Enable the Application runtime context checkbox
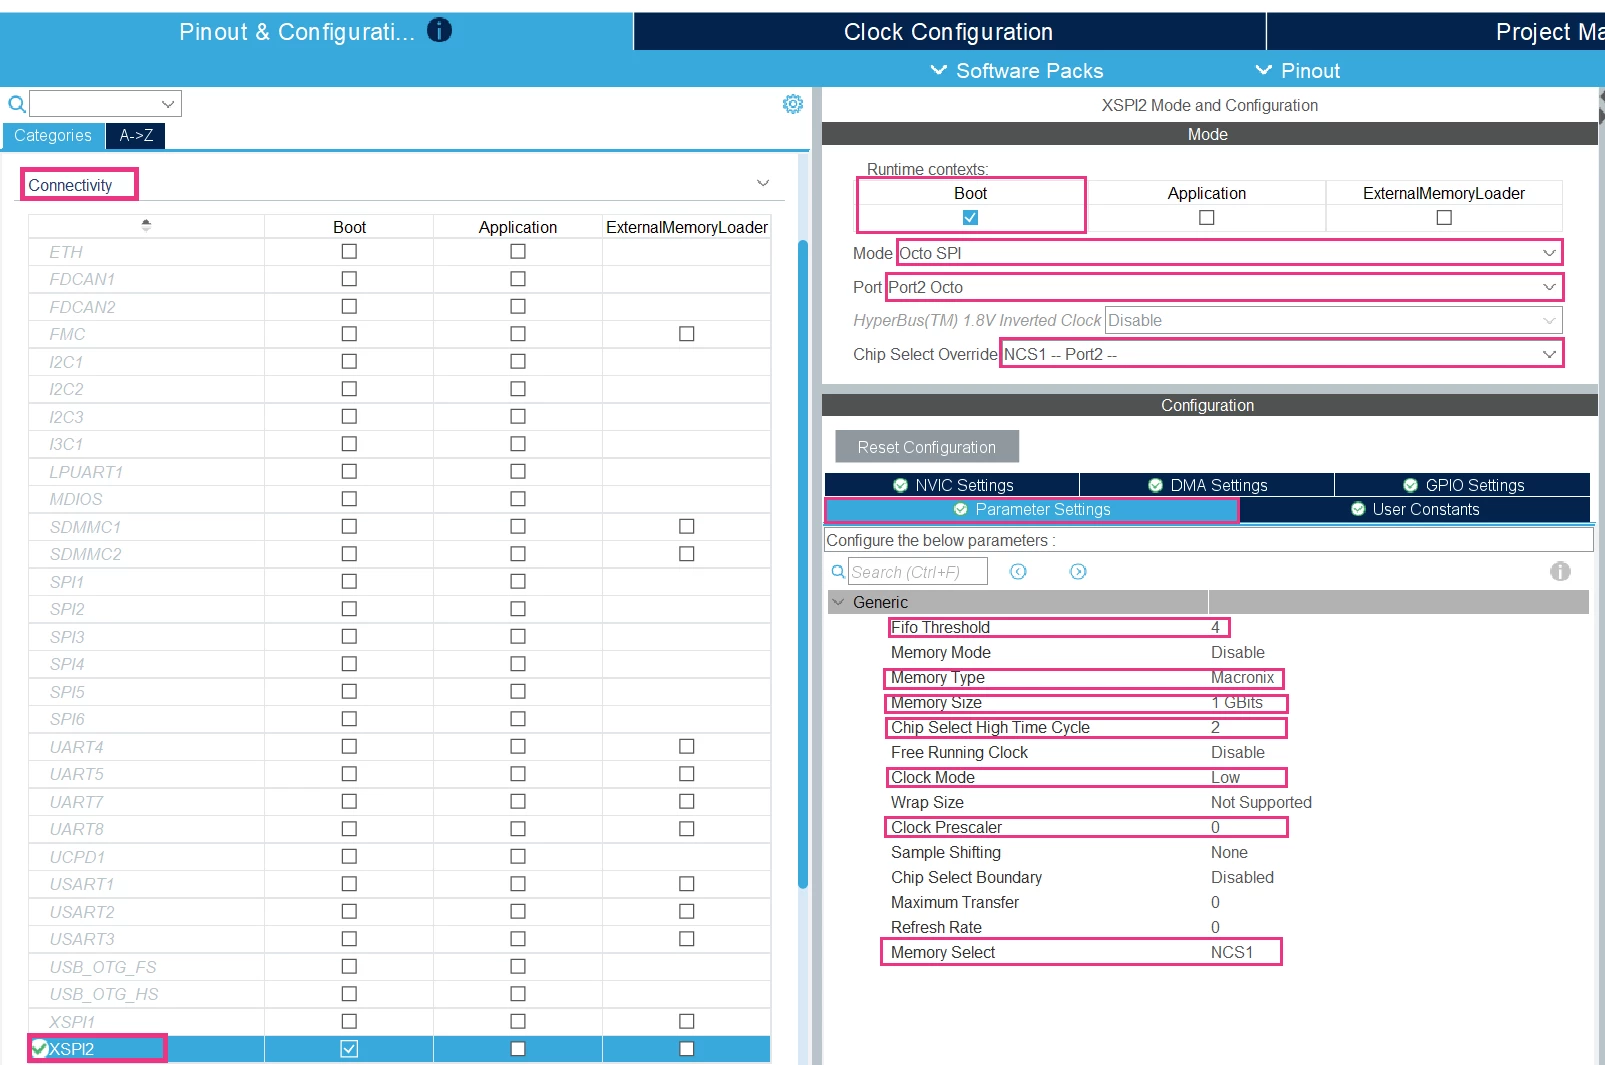 click(1207, 217)
